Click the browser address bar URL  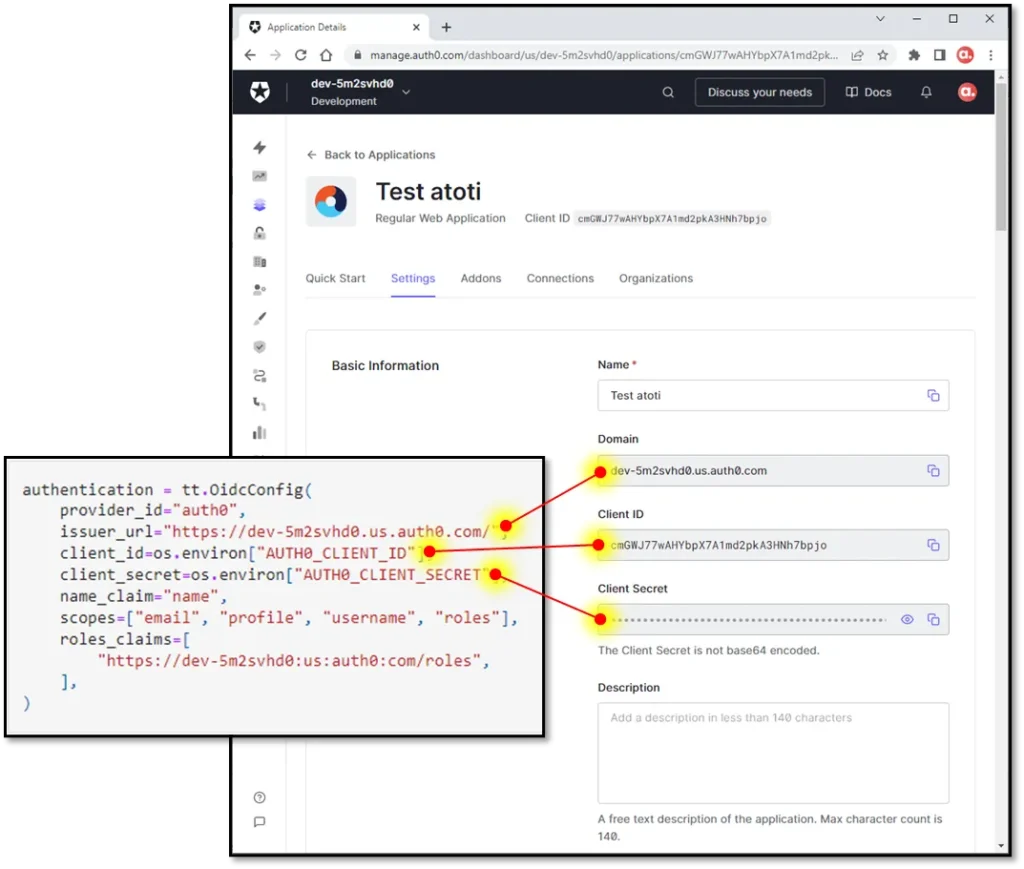click(x=603, y=55)
